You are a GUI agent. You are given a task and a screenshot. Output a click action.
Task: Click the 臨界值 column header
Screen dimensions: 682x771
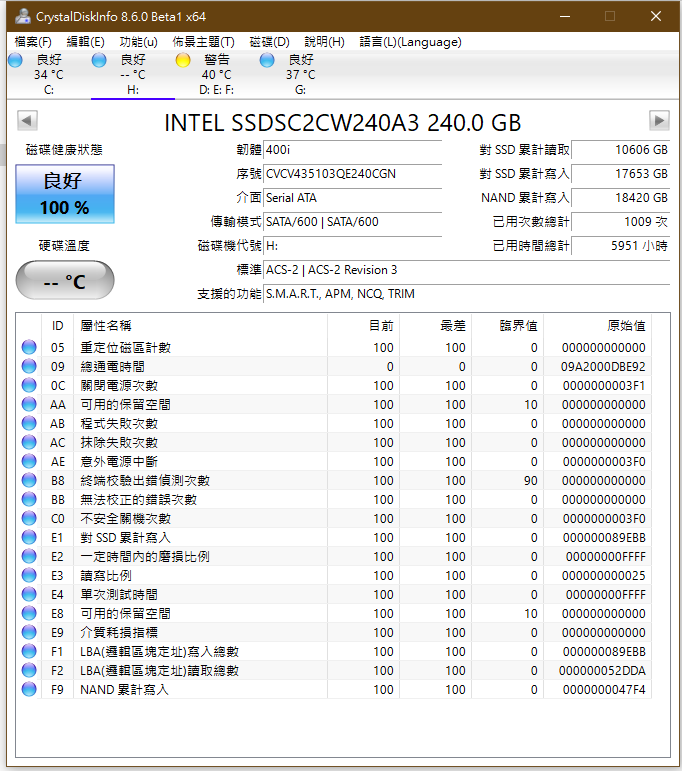(x=518, y=326)
